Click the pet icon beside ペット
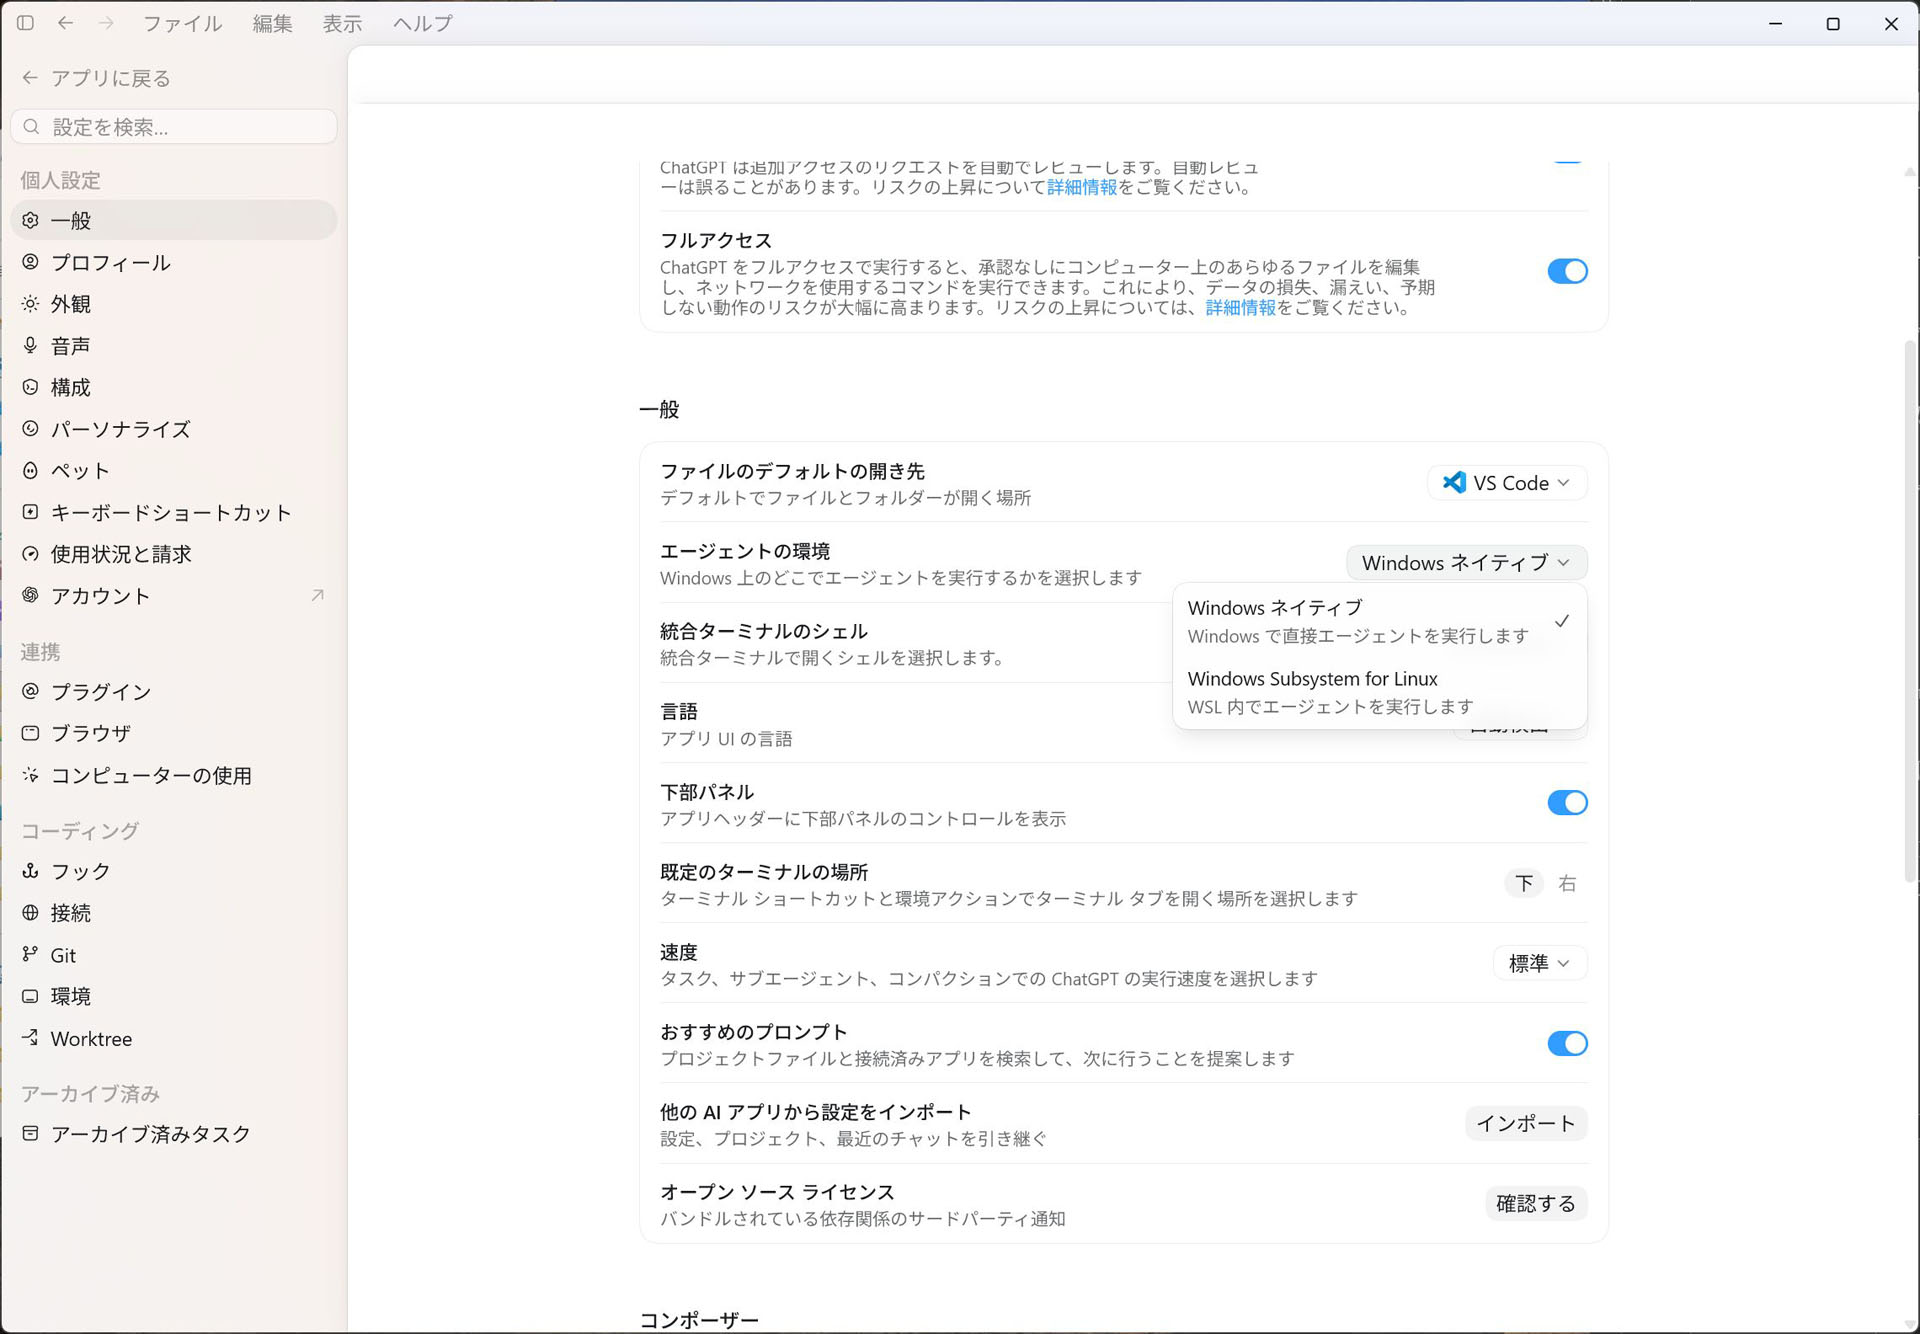Viewport: 1920px width, 1334px height. click(31, 470)
